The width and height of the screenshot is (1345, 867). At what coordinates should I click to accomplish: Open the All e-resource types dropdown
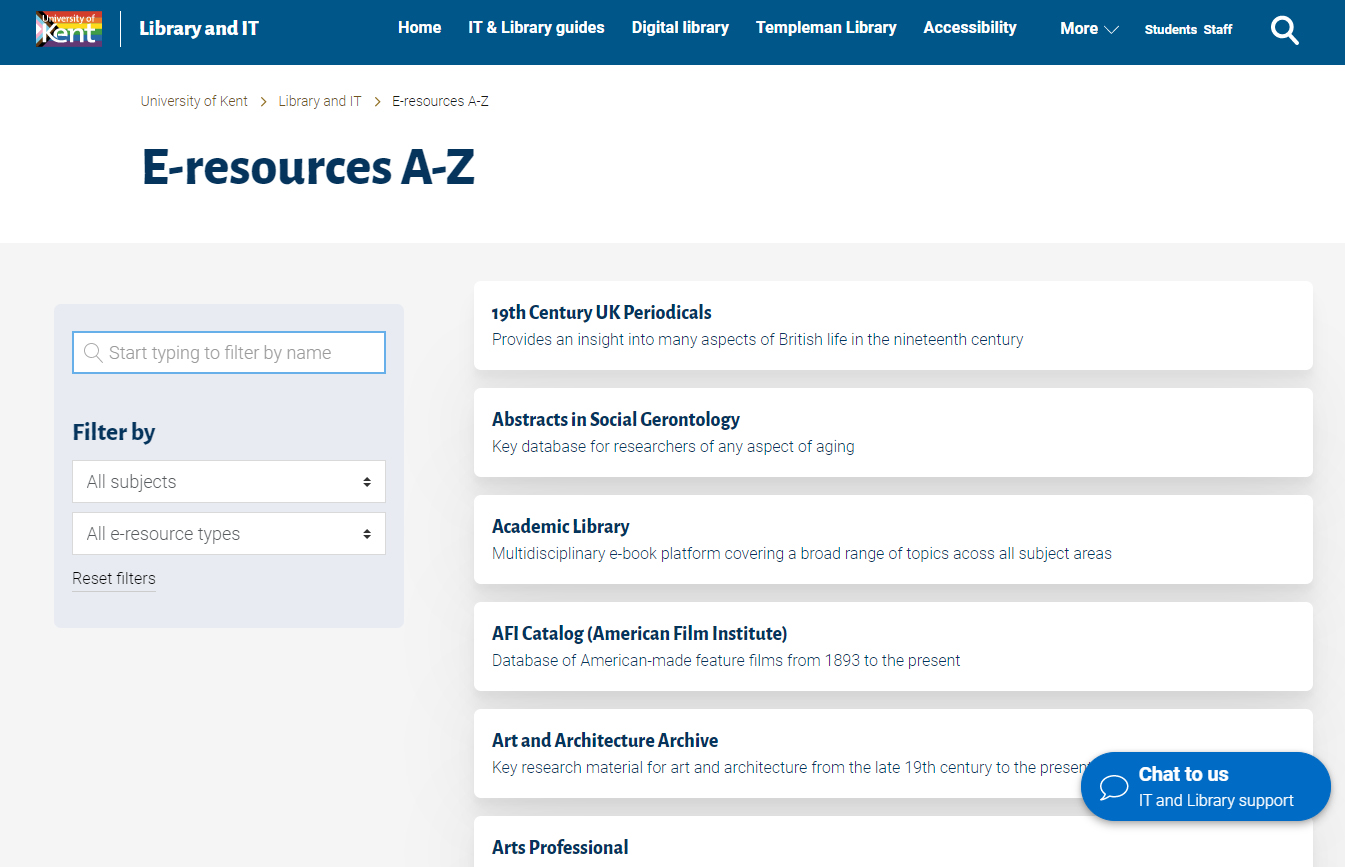click(x=229, y=534)
